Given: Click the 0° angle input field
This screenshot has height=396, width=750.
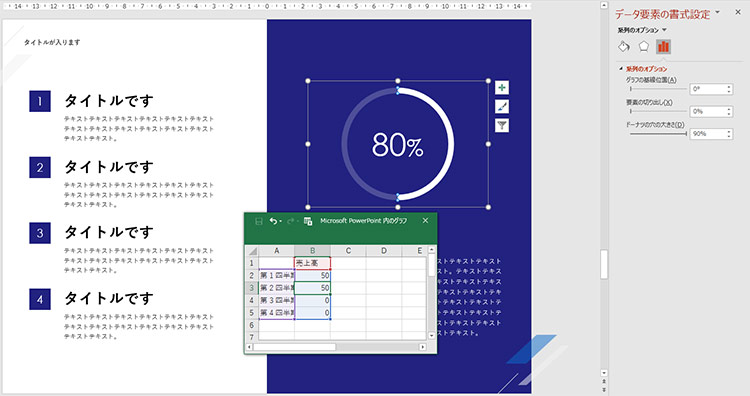Looking at the screenshot, I should (x=707, y=89).
